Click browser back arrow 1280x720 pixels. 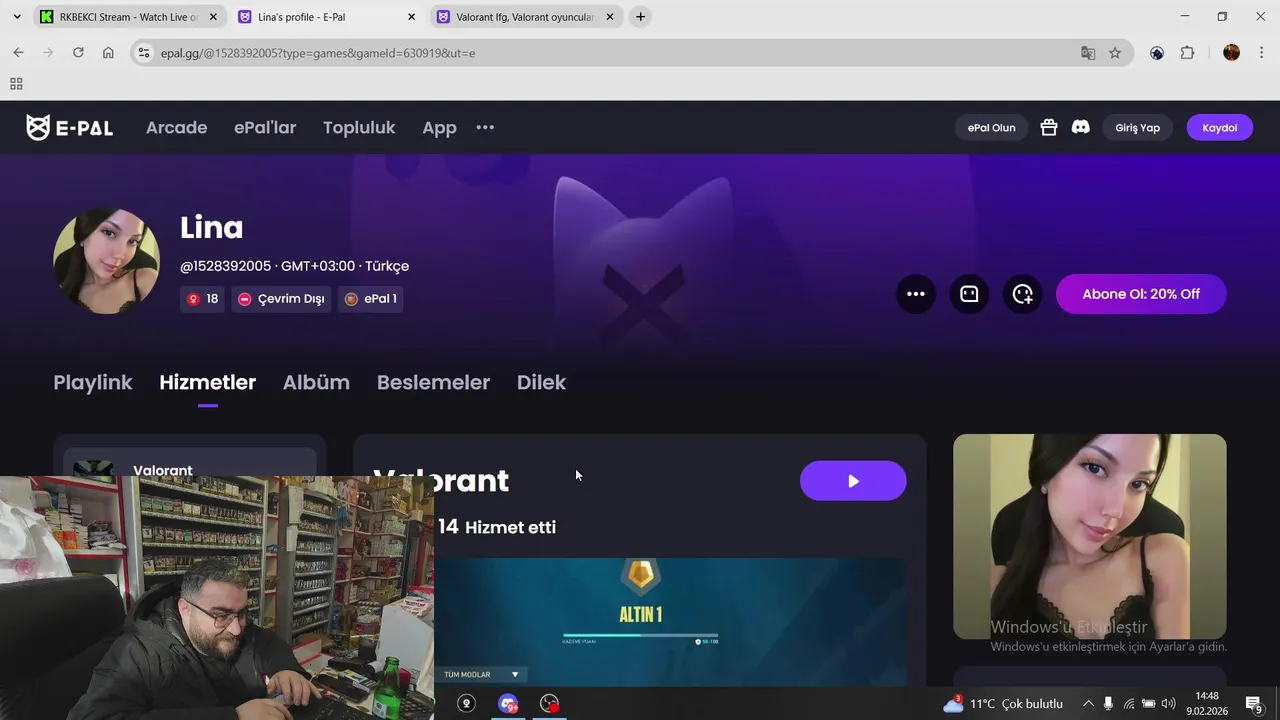point(18,53)
